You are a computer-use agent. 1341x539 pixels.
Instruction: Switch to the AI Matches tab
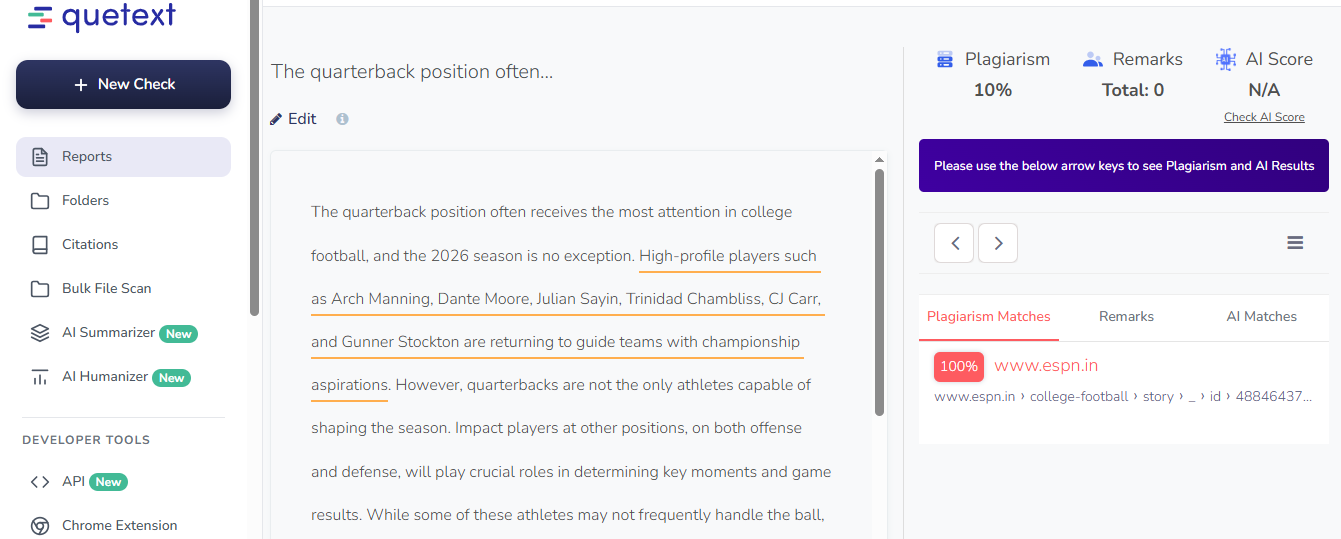(x=1261, y=316)
